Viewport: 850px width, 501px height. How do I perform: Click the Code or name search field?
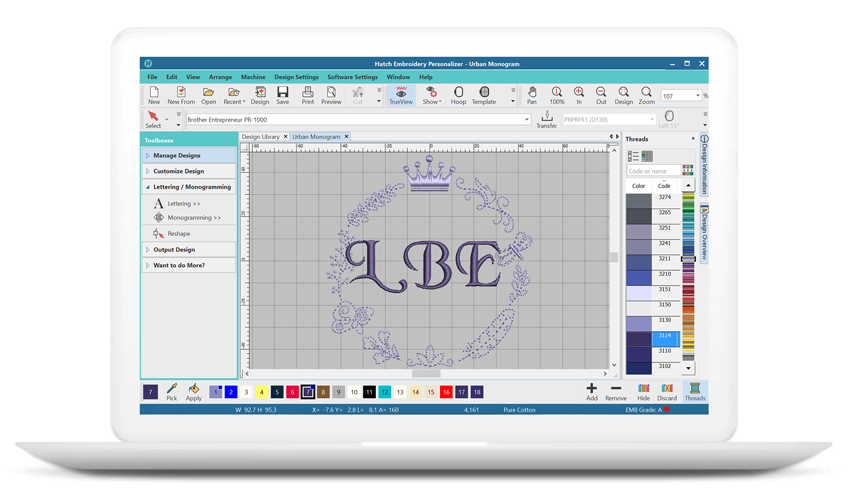pyautogui.click(x=653, y=171)
